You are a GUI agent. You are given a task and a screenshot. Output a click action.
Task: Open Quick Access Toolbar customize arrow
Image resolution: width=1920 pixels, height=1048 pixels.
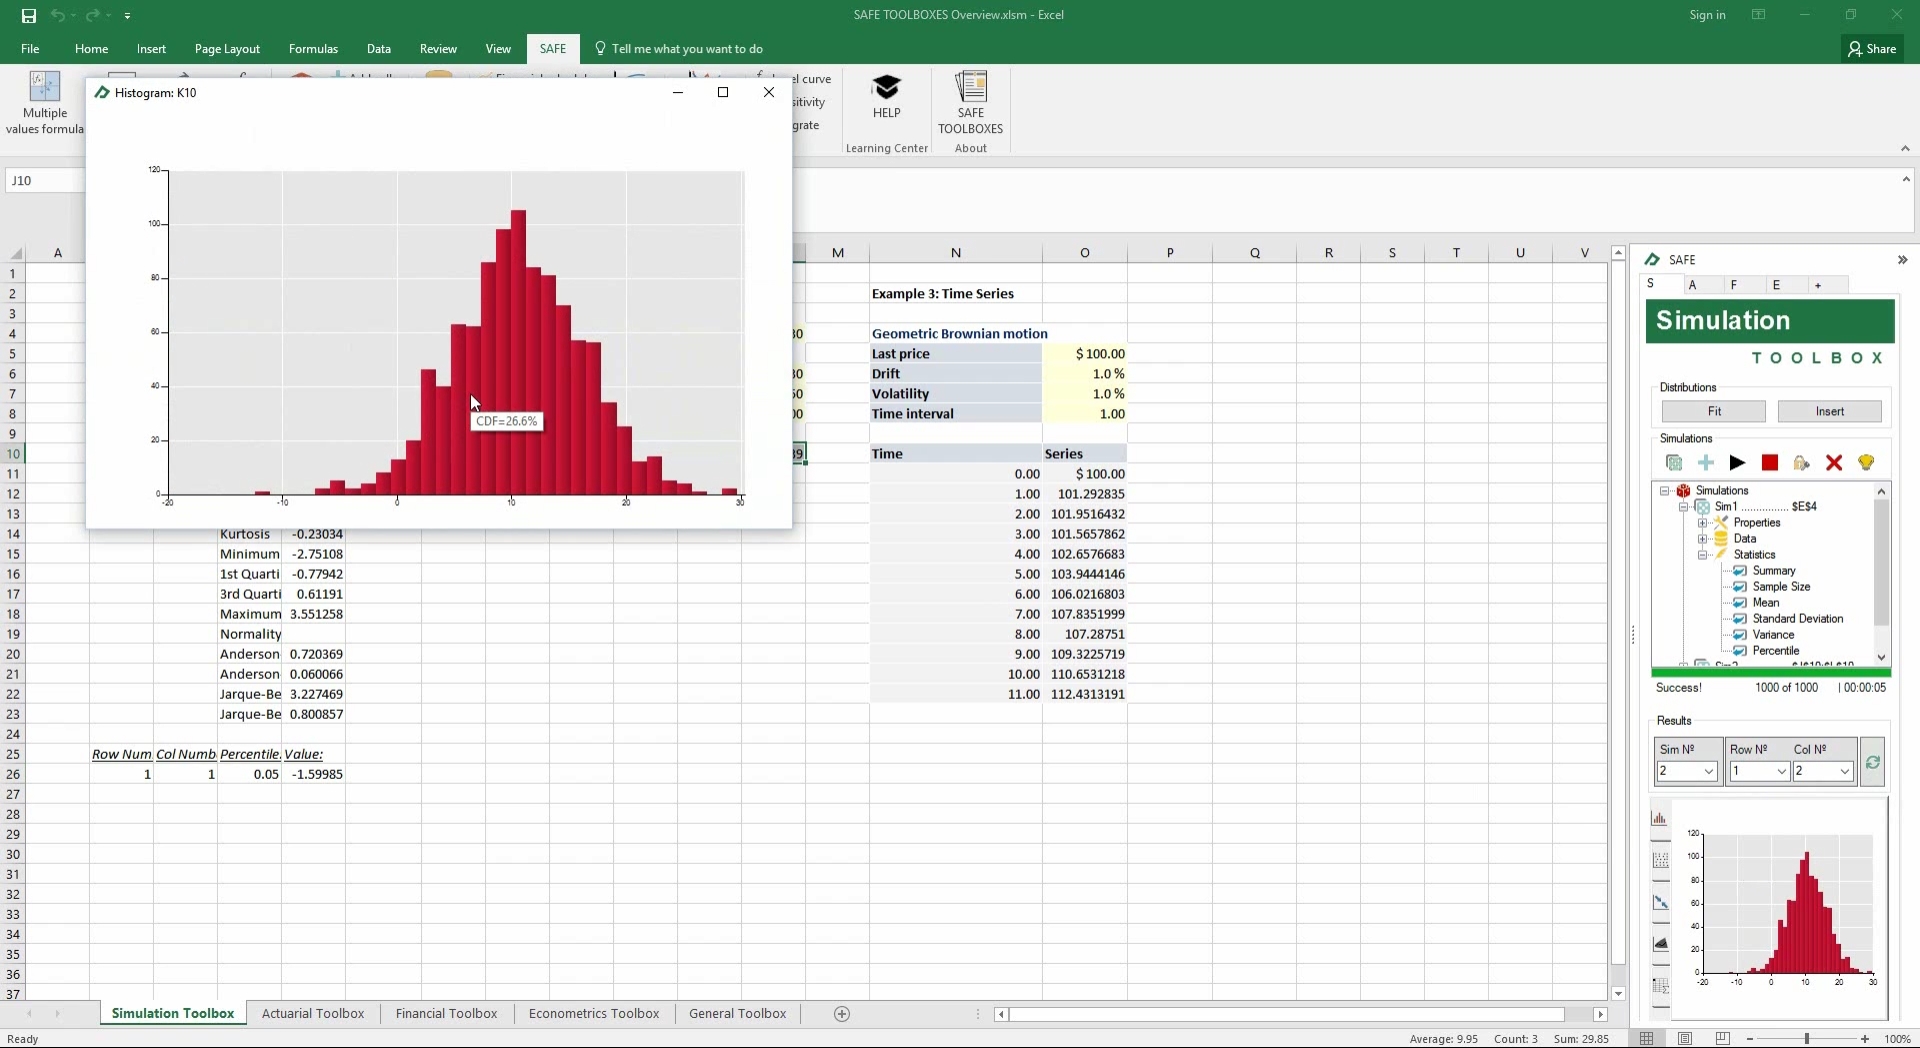(x=127, y=16)
